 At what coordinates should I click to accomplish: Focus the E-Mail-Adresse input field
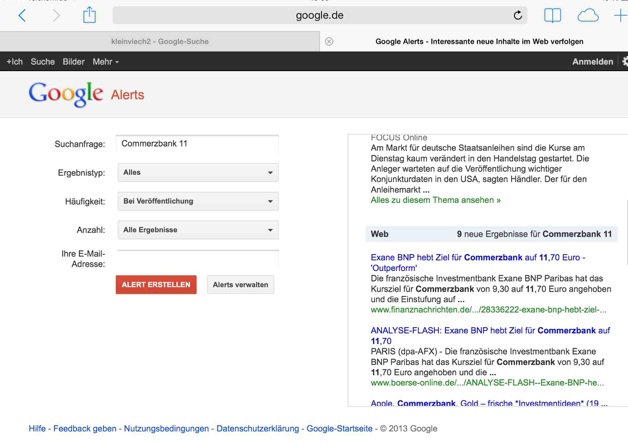click(197, 258)
